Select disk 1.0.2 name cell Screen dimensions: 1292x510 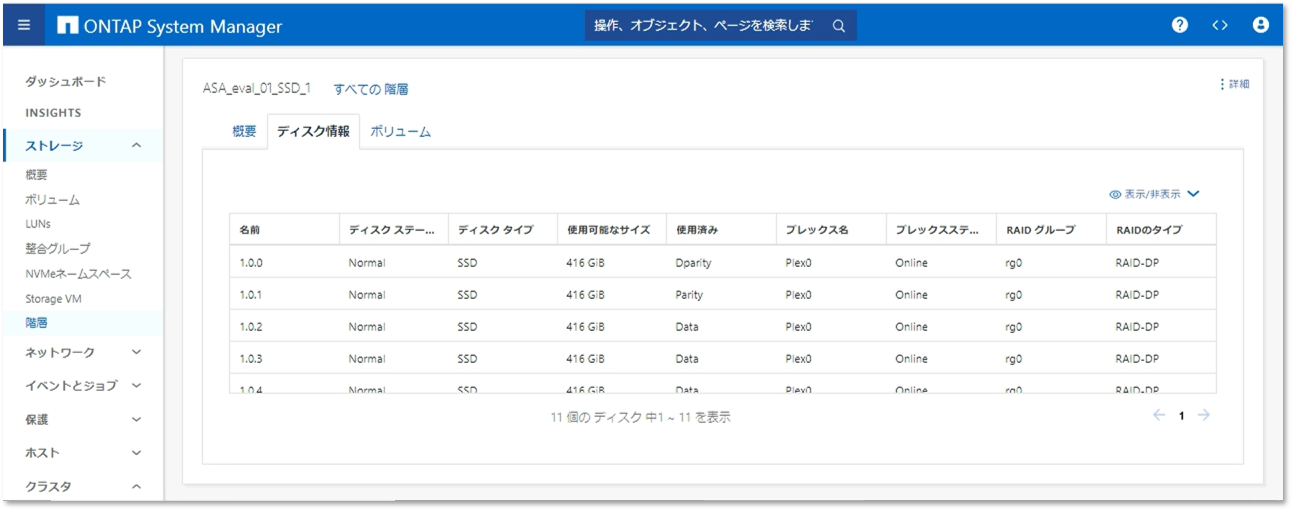pyautogui.click(x=251, y=327)
